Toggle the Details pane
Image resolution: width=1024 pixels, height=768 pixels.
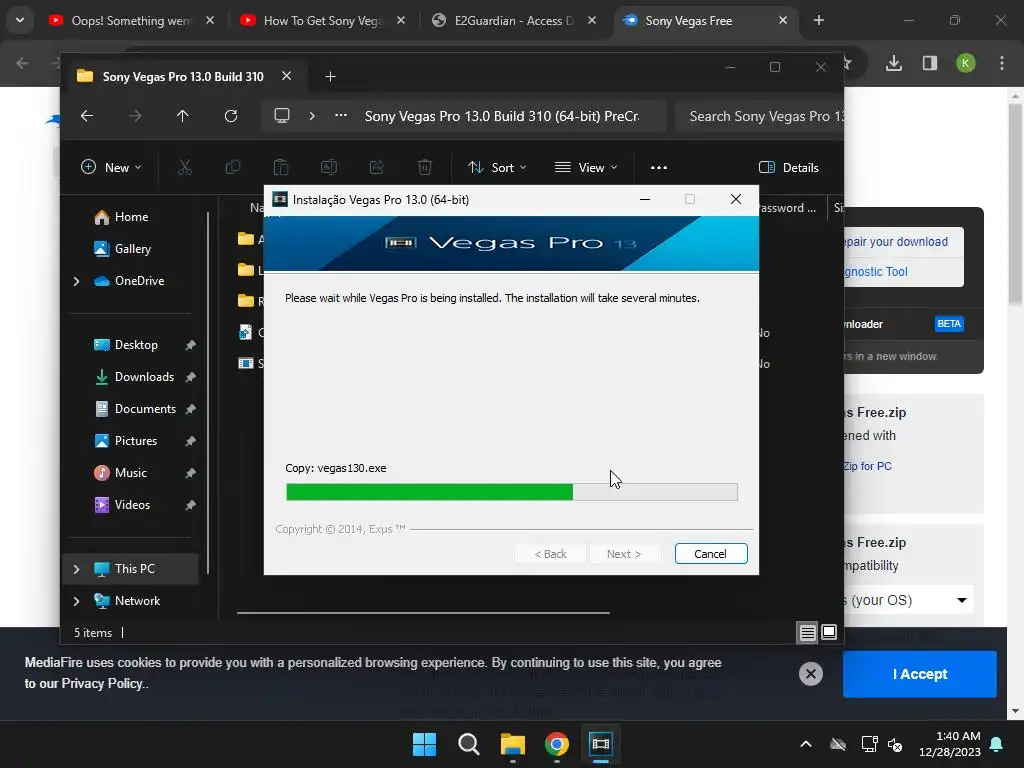(x=789, y=168)
